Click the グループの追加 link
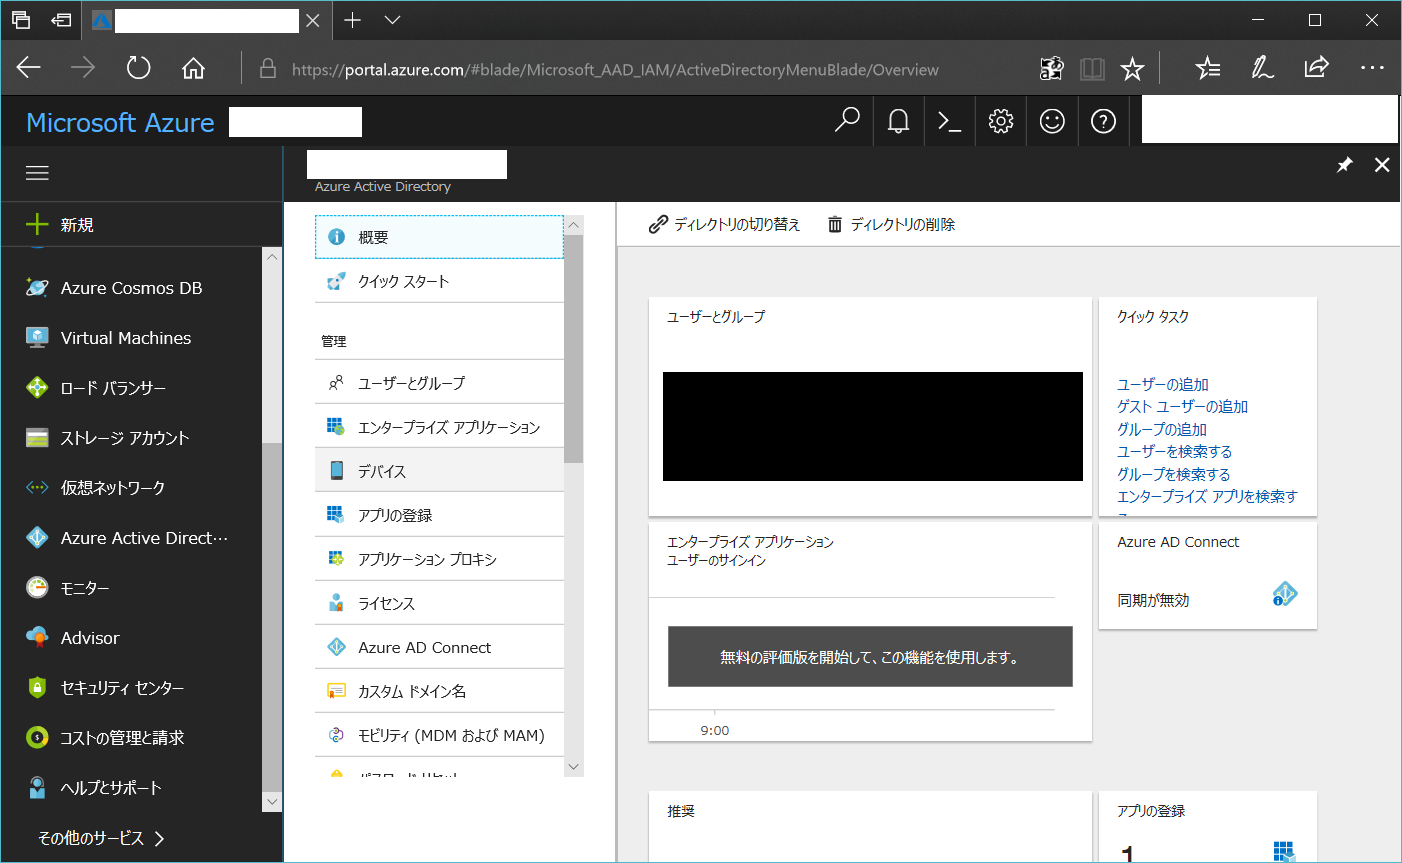The image size is (1402, 863). [x=1162, y=429]
